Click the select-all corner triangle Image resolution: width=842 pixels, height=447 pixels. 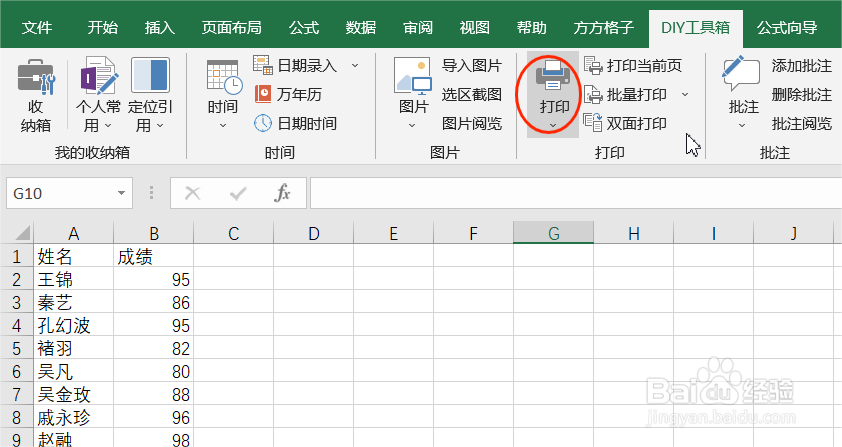click(x=22, y=233)
